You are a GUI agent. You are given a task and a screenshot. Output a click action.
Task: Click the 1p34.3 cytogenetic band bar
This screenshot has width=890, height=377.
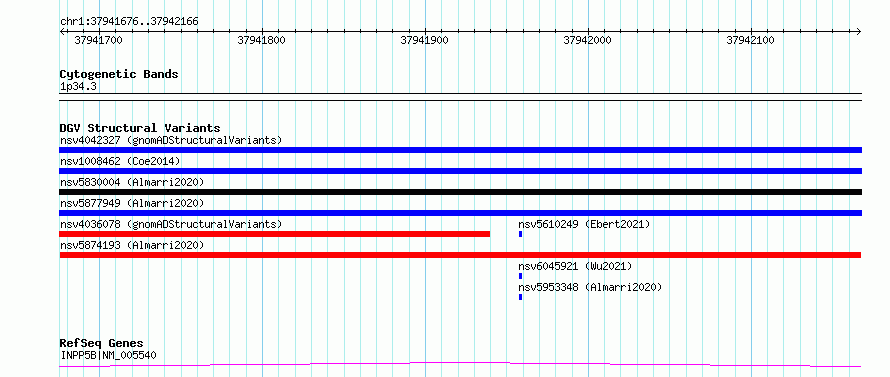pos(460,97)
